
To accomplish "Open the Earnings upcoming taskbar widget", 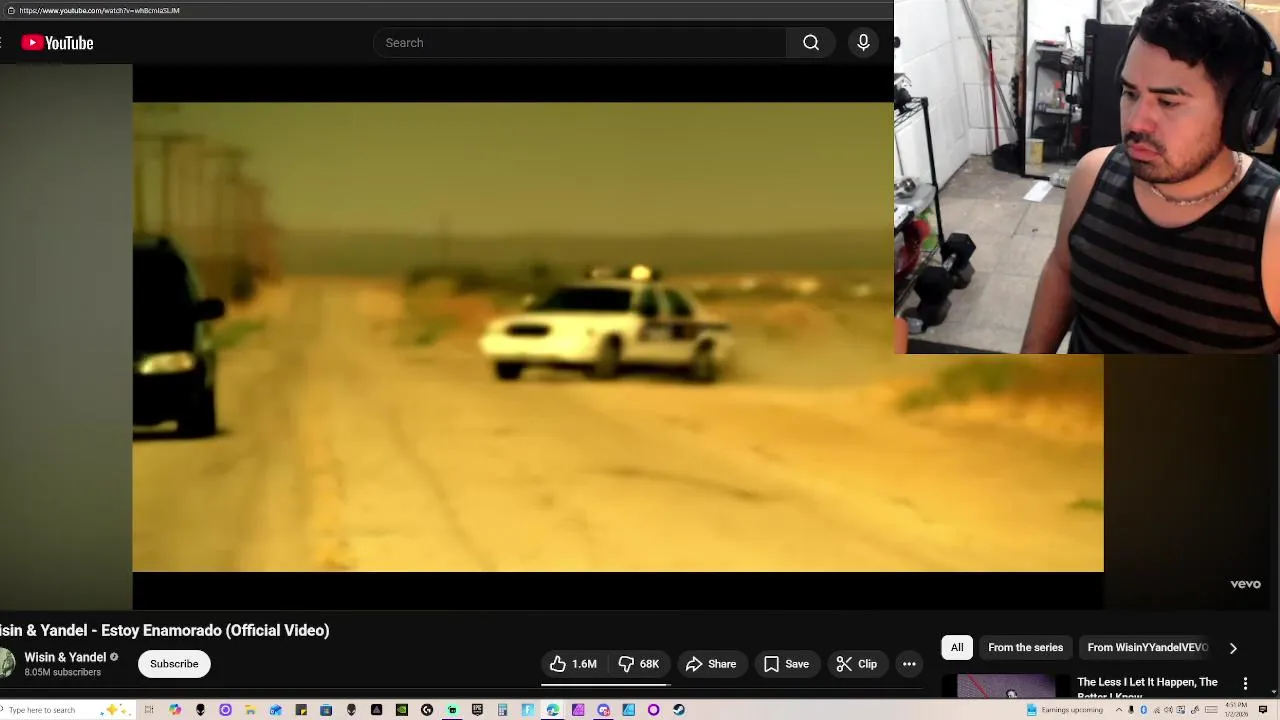I will coord(1065,710).
